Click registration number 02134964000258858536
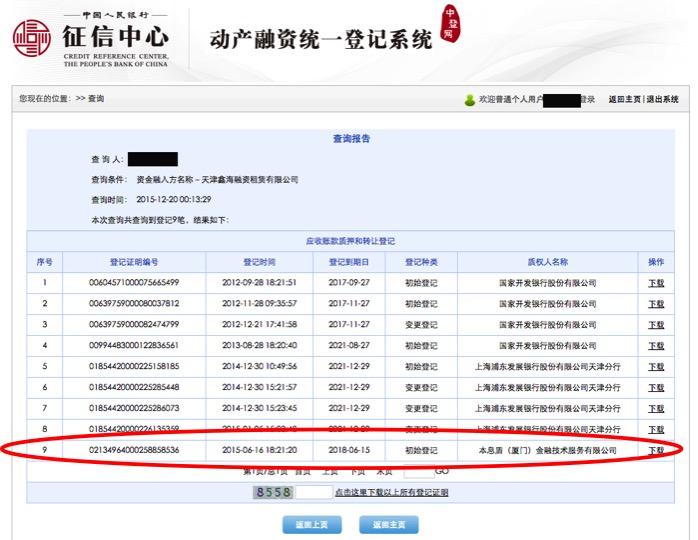The image size is (698, 540). (134, 450)
